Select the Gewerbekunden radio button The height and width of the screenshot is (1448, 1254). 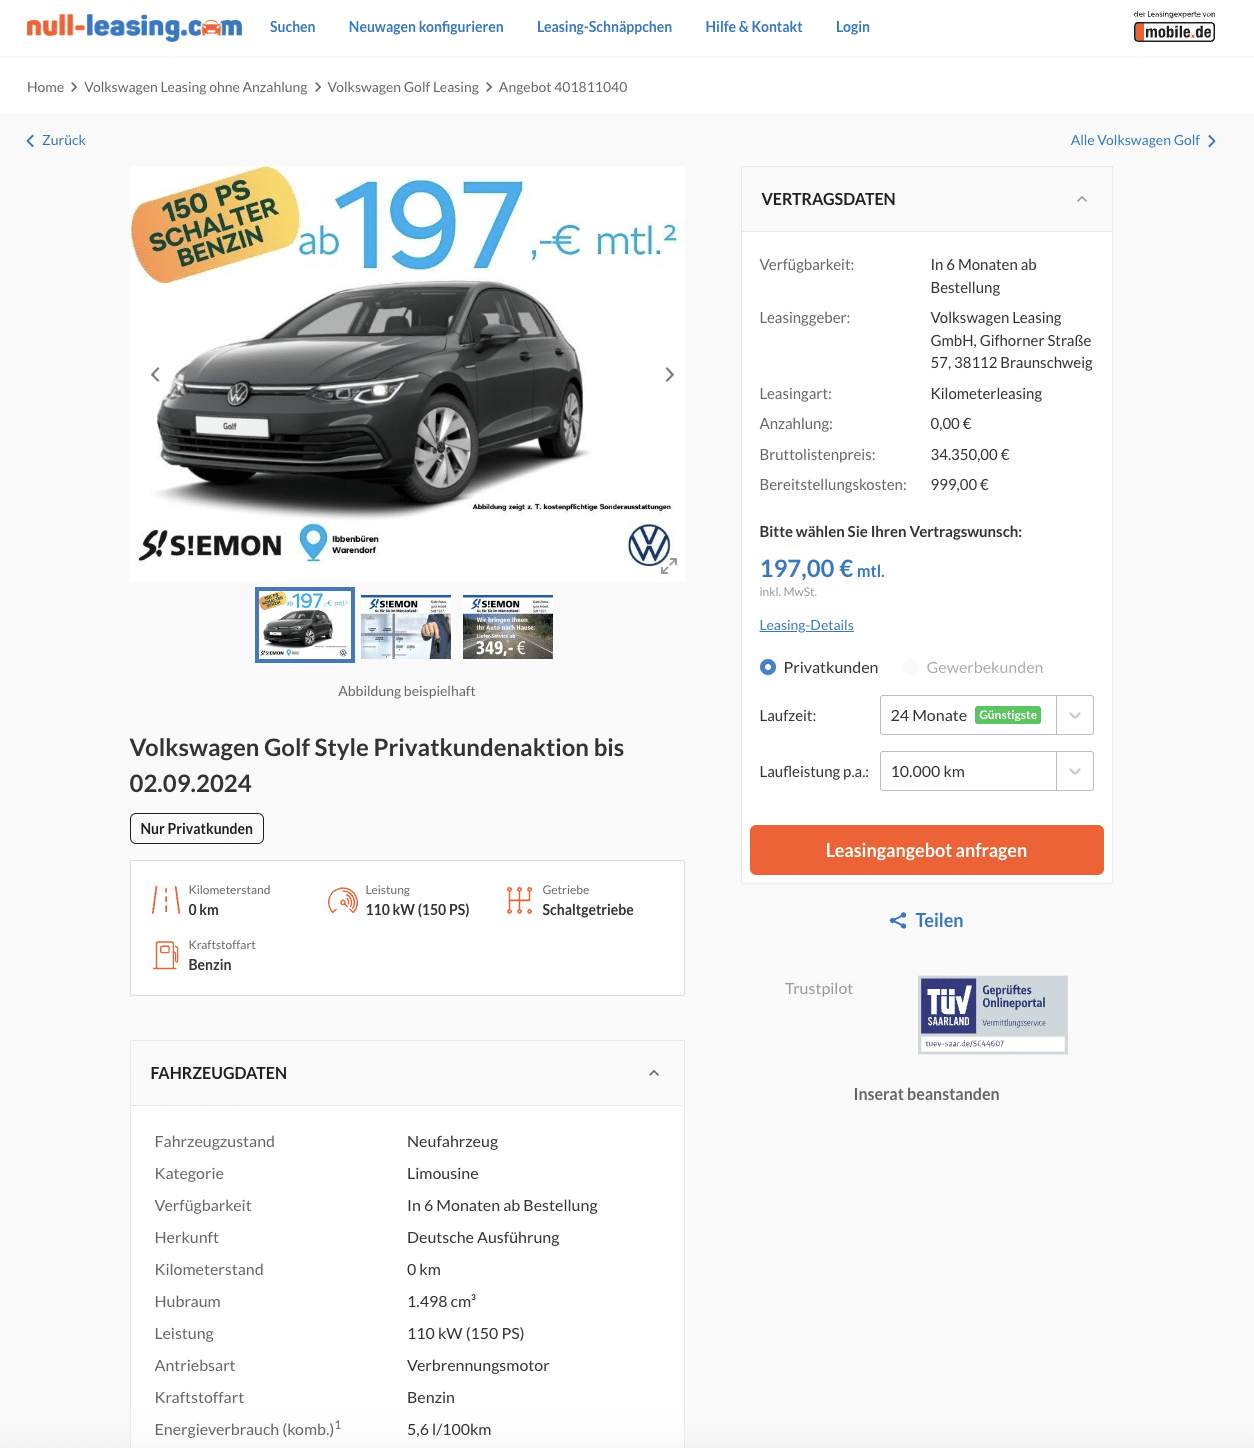[911, 667]
